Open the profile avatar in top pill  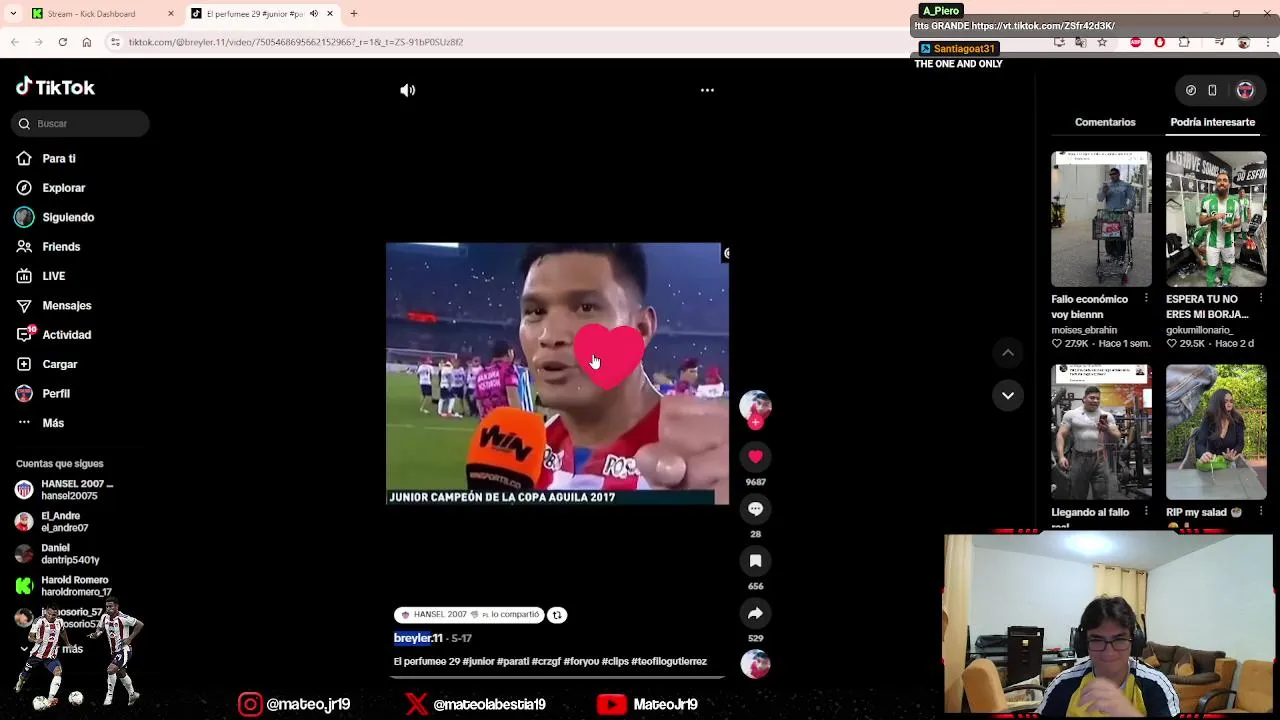coord(1245,91)
